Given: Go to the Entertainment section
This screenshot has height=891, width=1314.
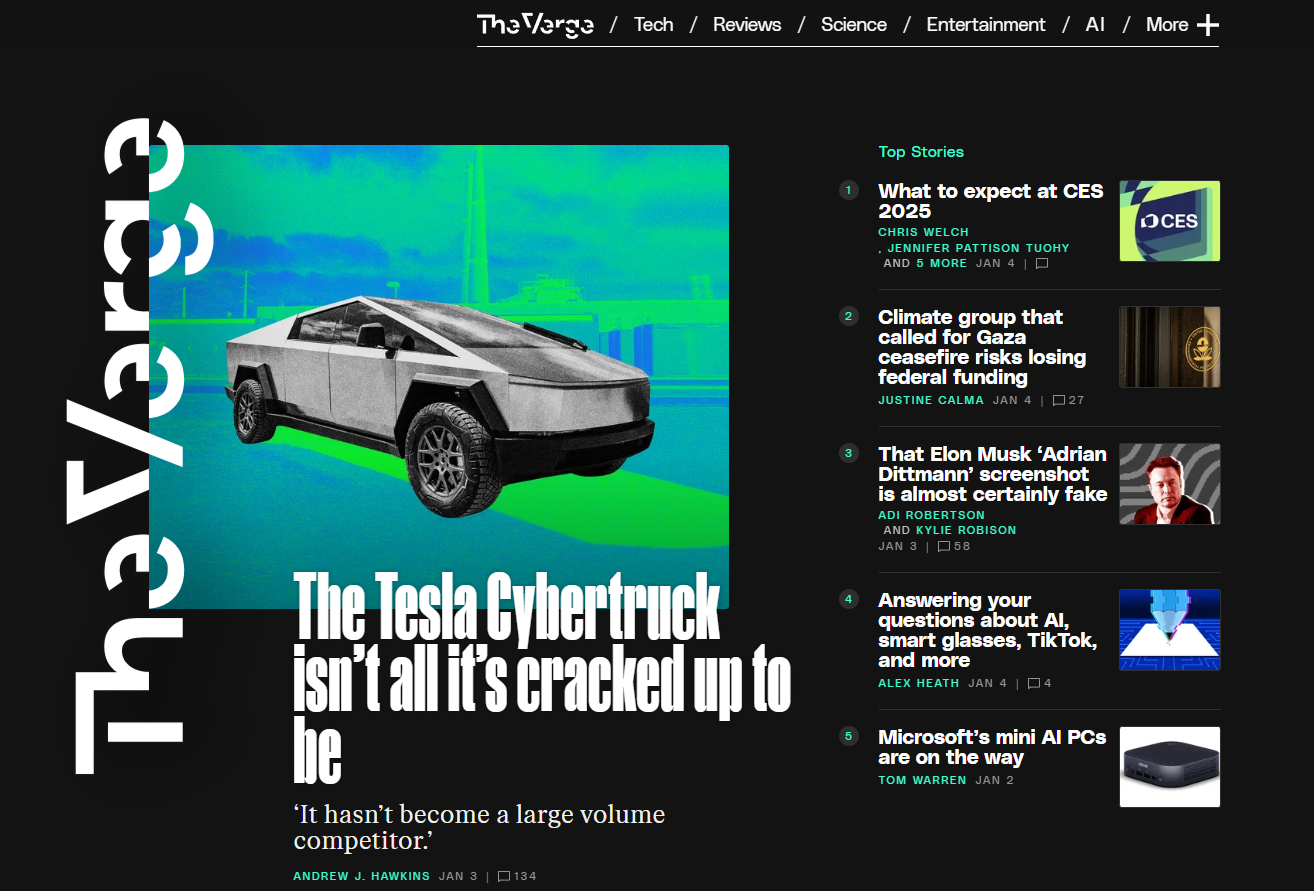Looking at the screenshot, I should pos(986,25).
